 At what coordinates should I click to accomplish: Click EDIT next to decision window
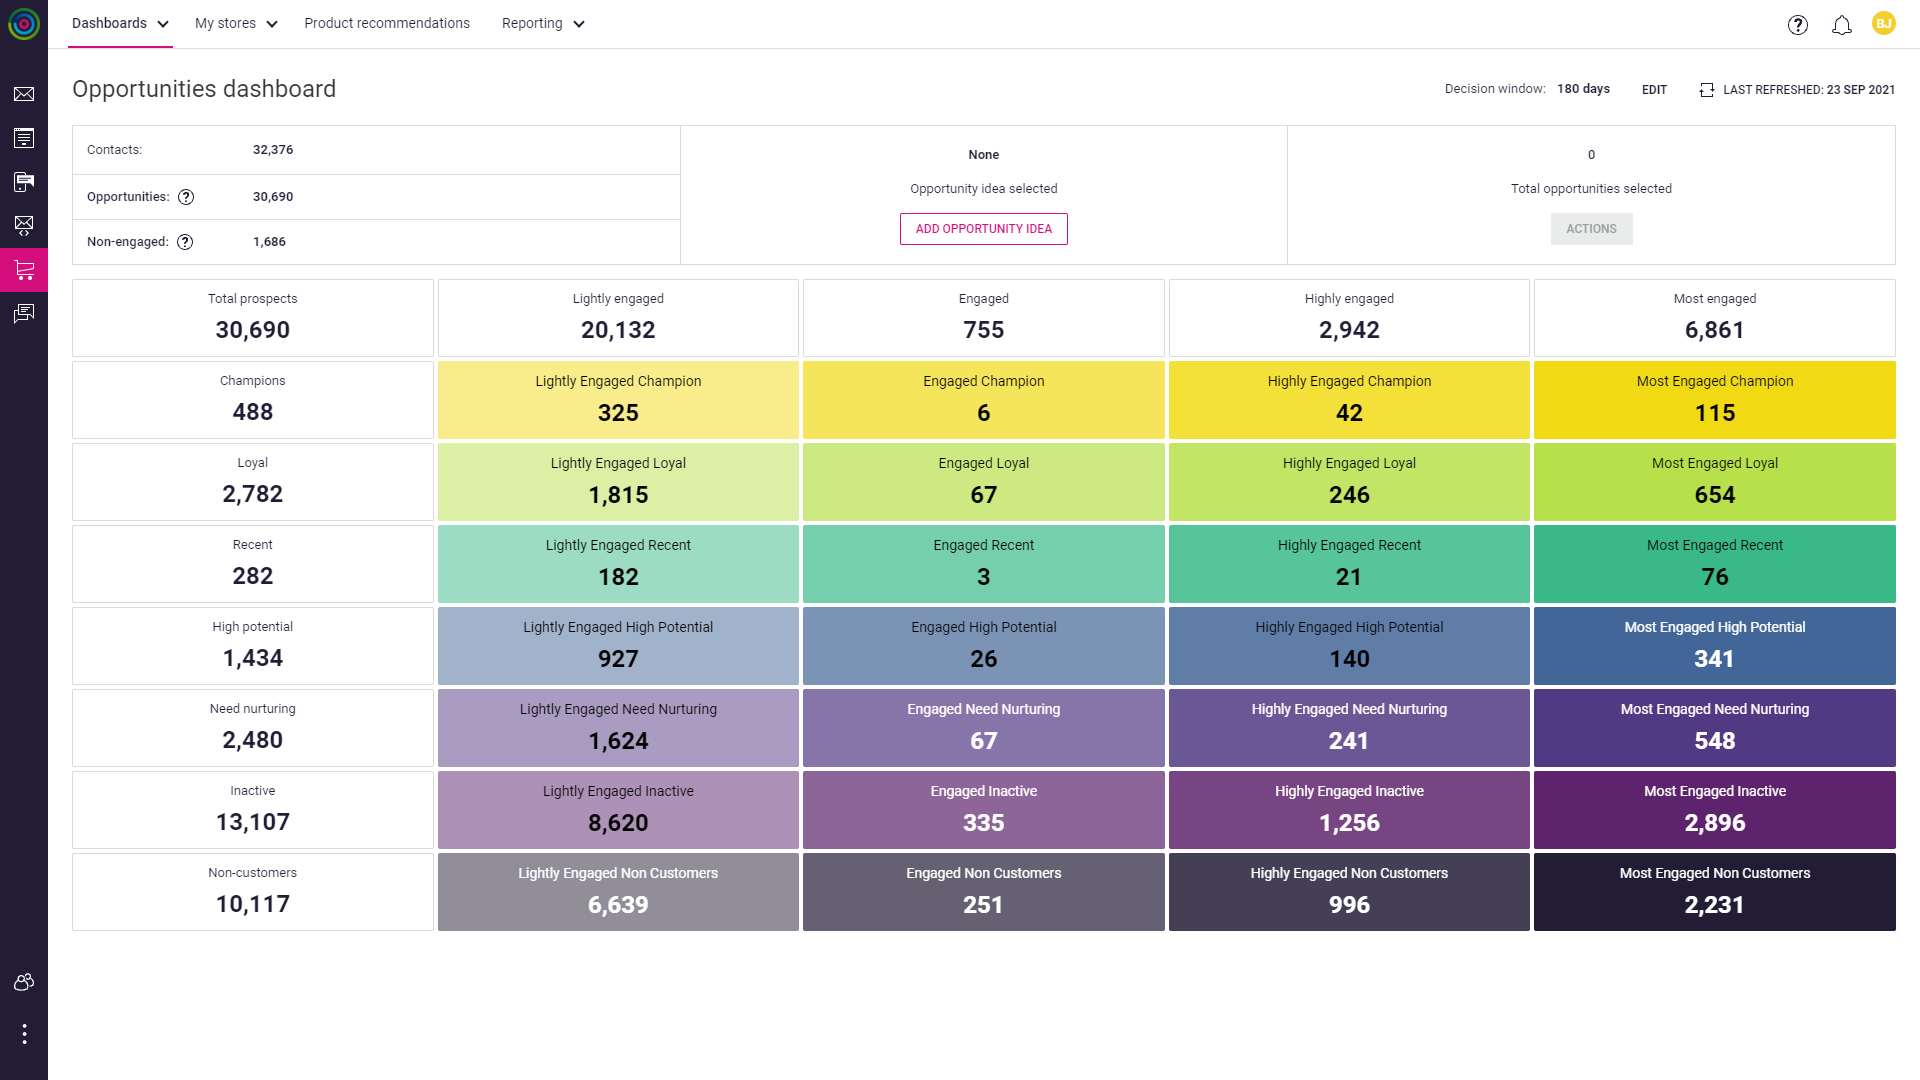[1654, 90]
